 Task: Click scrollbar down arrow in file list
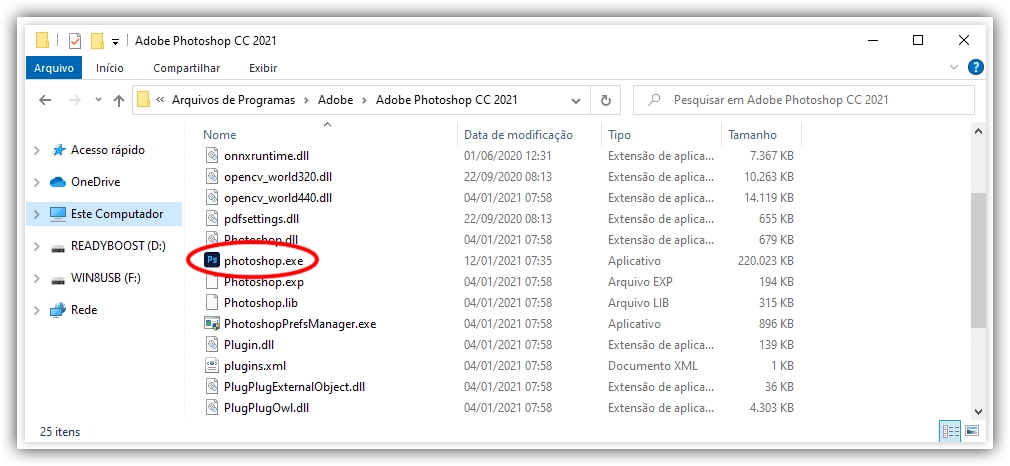click(x=978, y=411)
